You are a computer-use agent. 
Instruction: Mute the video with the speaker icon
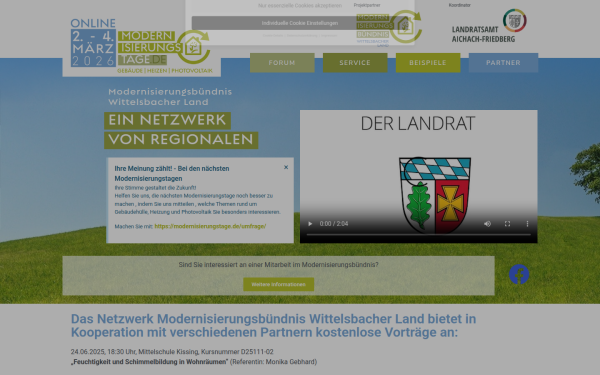[487, 223]
